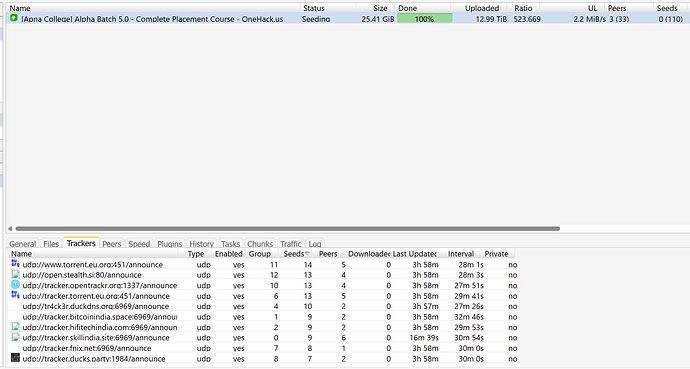Click the left arrow of horizontal scrollbar
The width and height of the screenshot is (690, 369).
pos(10,229)
